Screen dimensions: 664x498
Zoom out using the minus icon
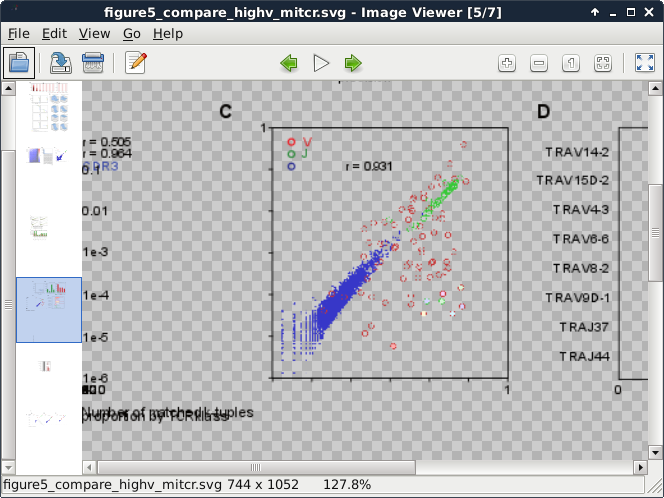point(539,63)
